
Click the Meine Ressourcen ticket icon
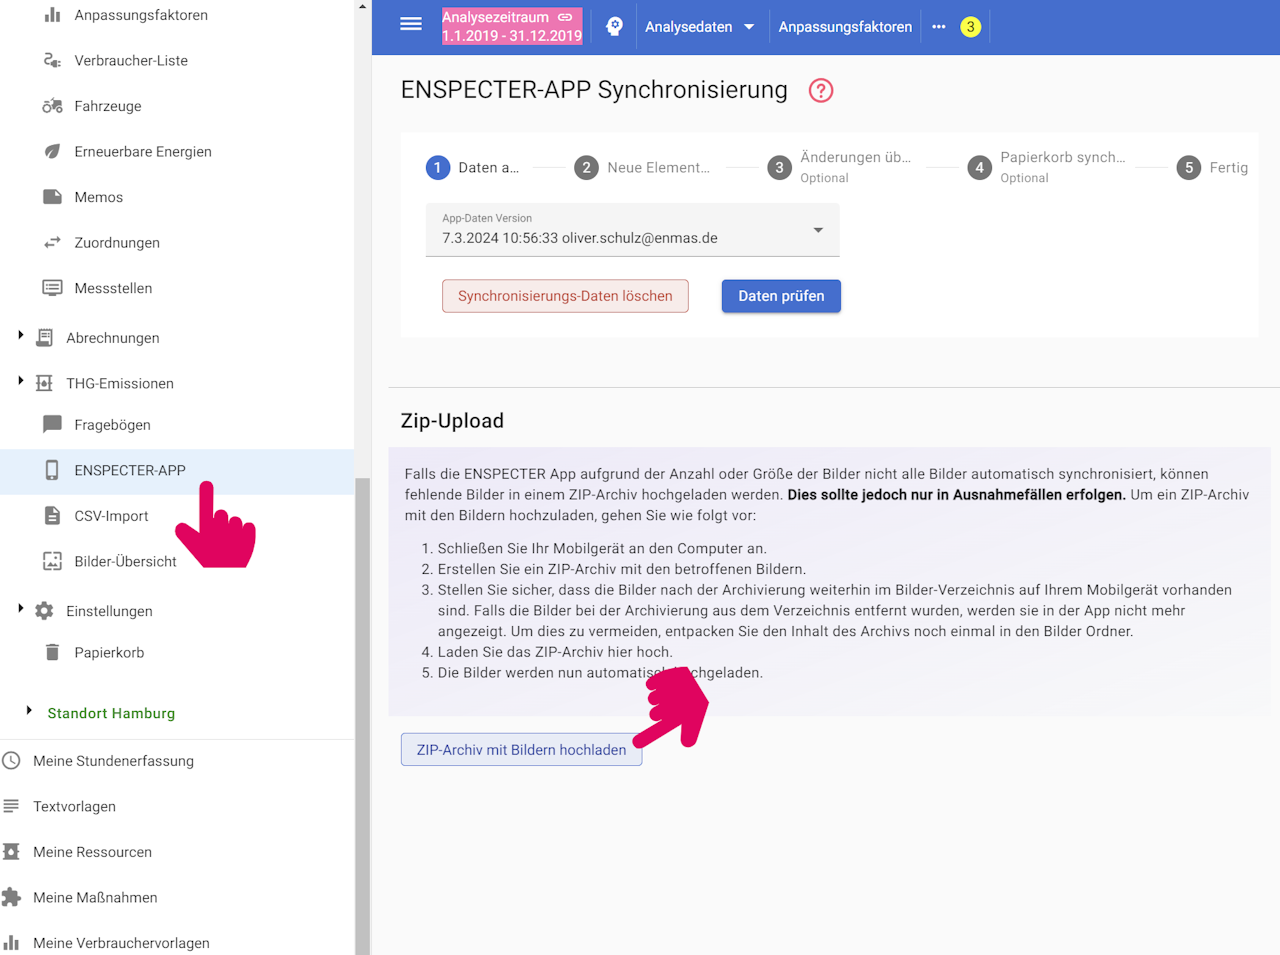coord(11,852)
